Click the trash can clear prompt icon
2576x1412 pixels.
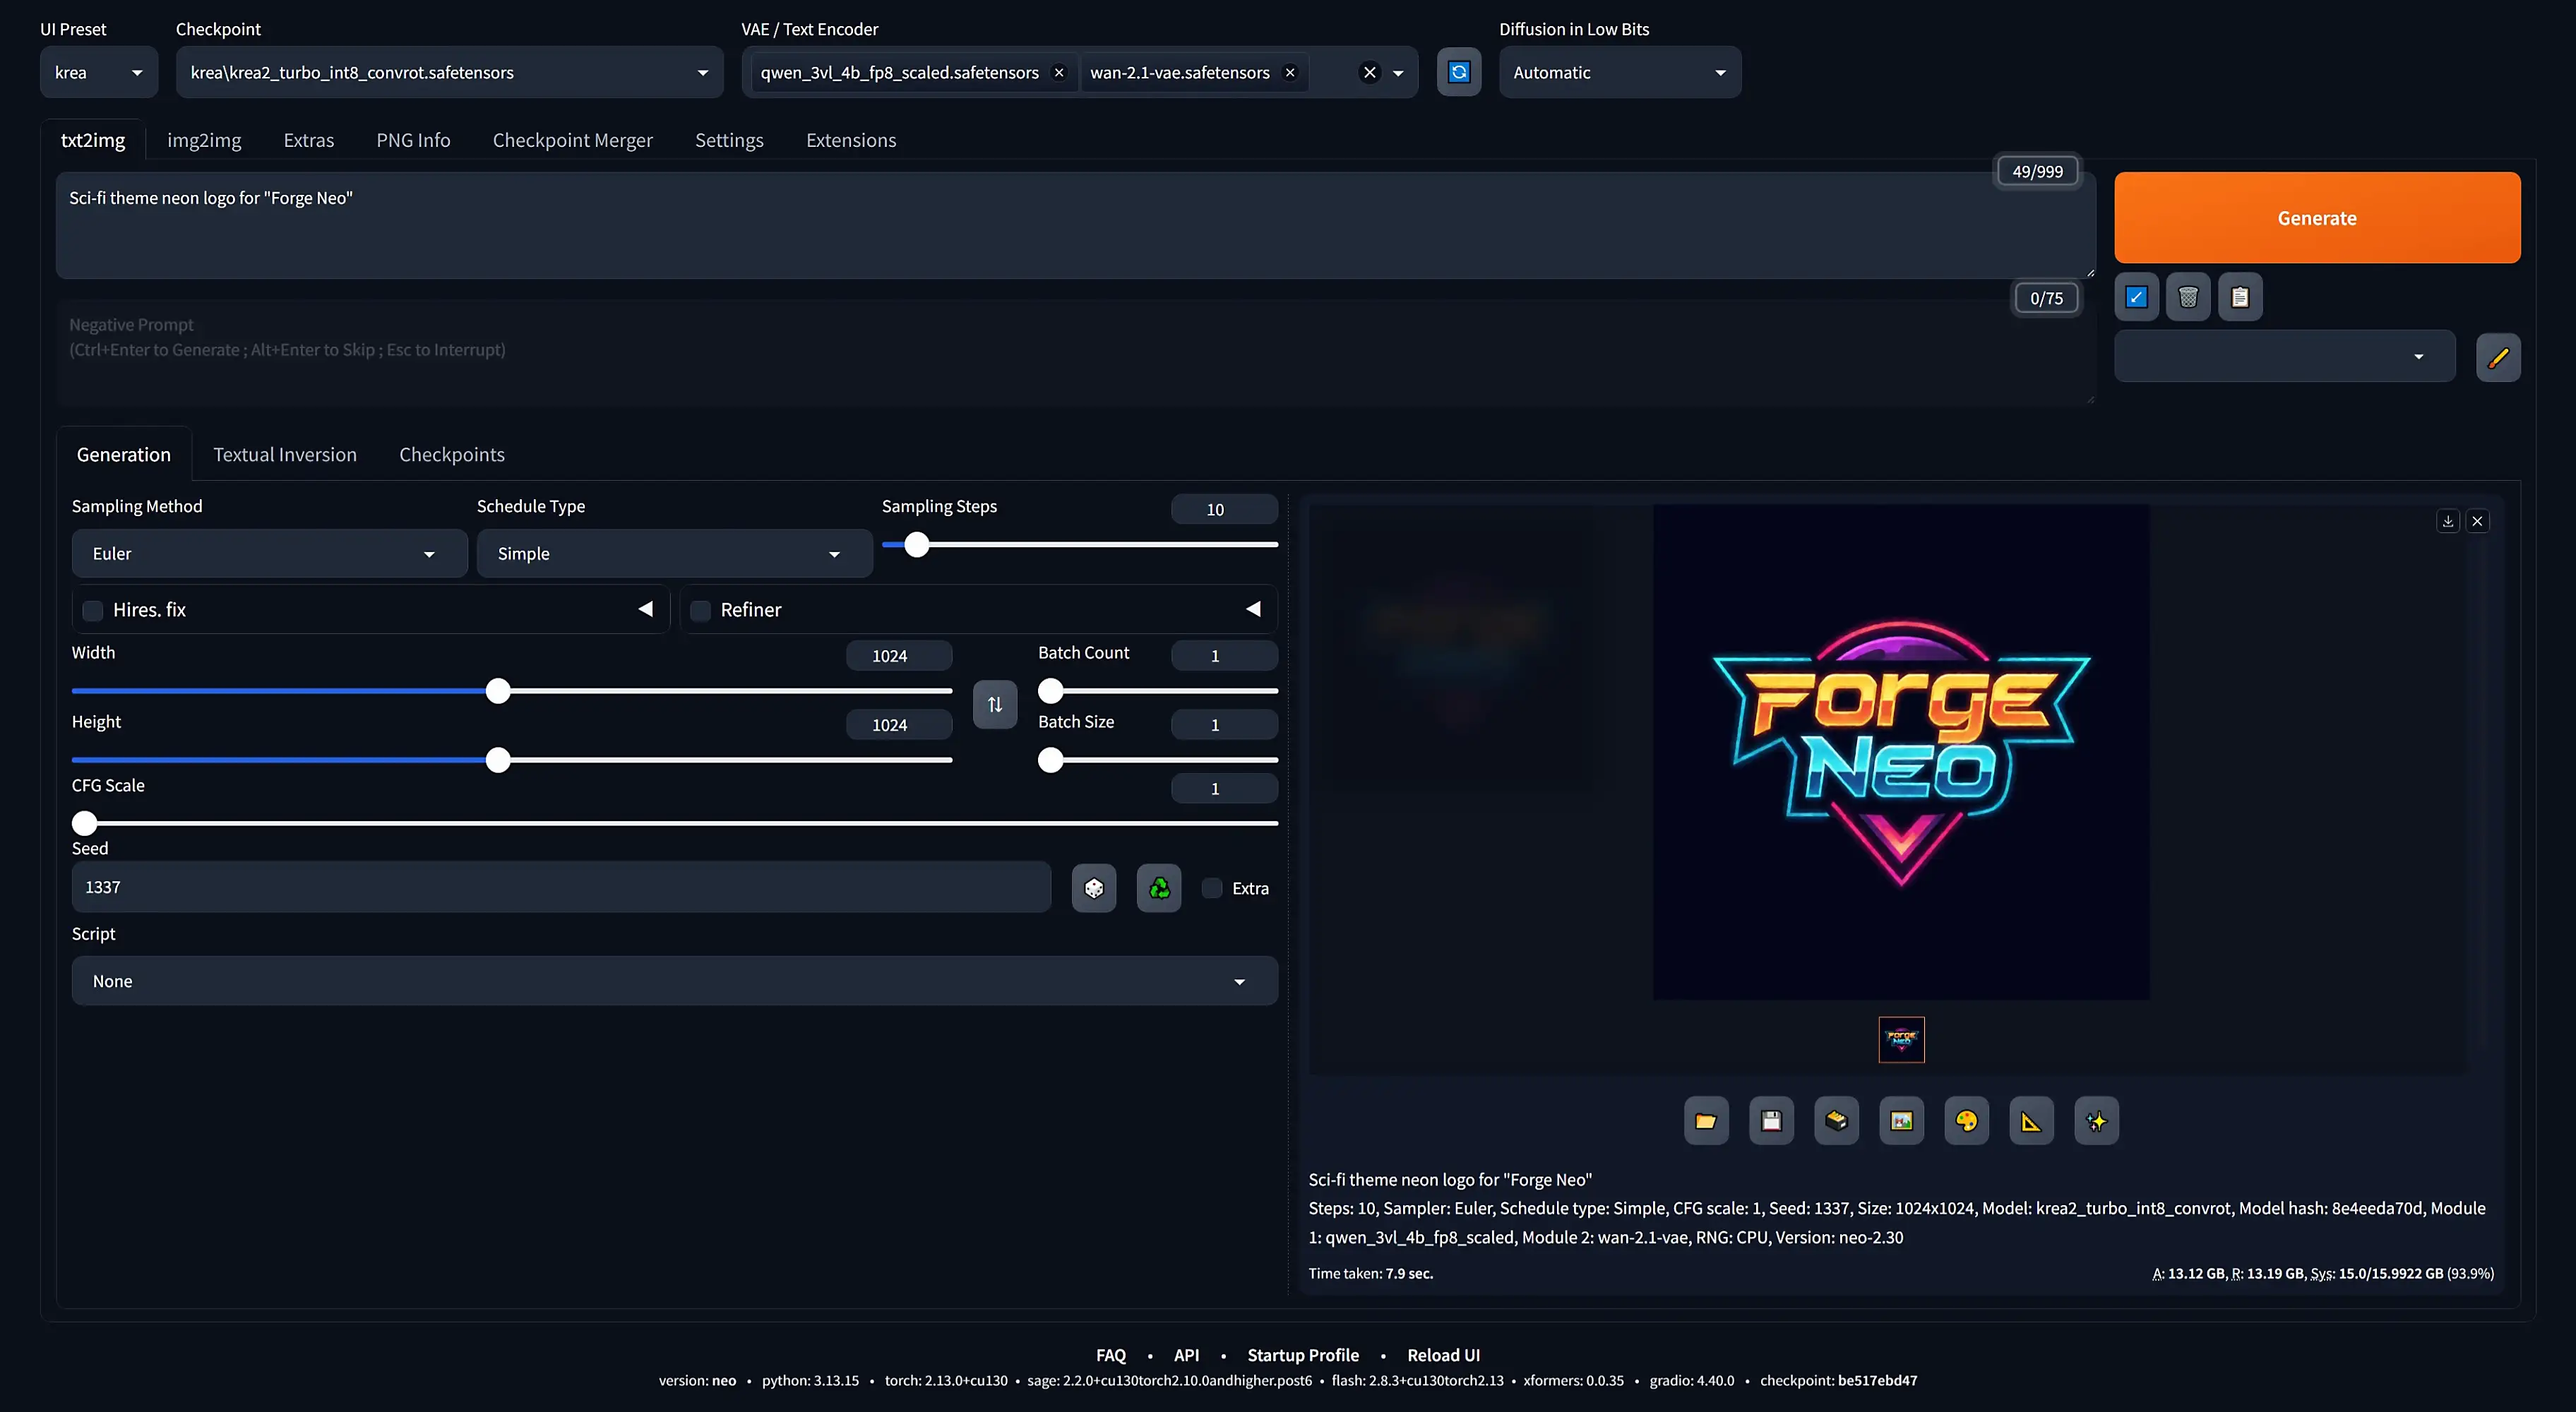[x=2188, y=297]
